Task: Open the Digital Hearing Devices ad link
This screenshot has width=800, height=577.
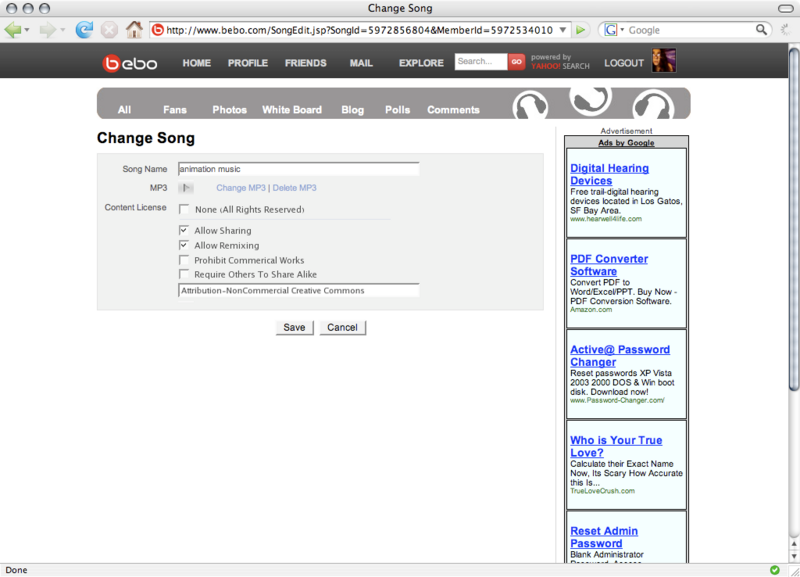Action: 609,174
